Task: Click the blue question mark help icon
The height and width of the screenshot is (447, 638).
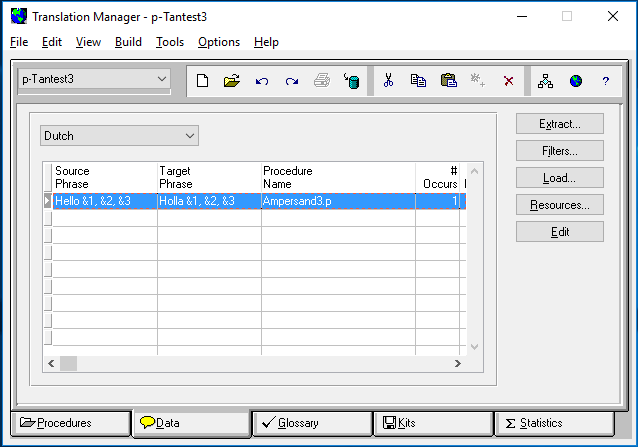Action: tap(605, 81)
